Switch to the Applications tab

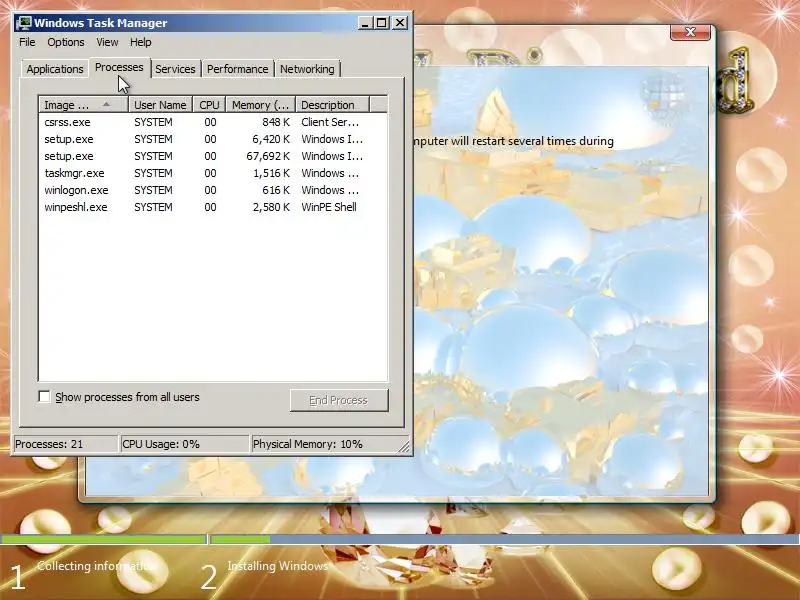[55, 69]
